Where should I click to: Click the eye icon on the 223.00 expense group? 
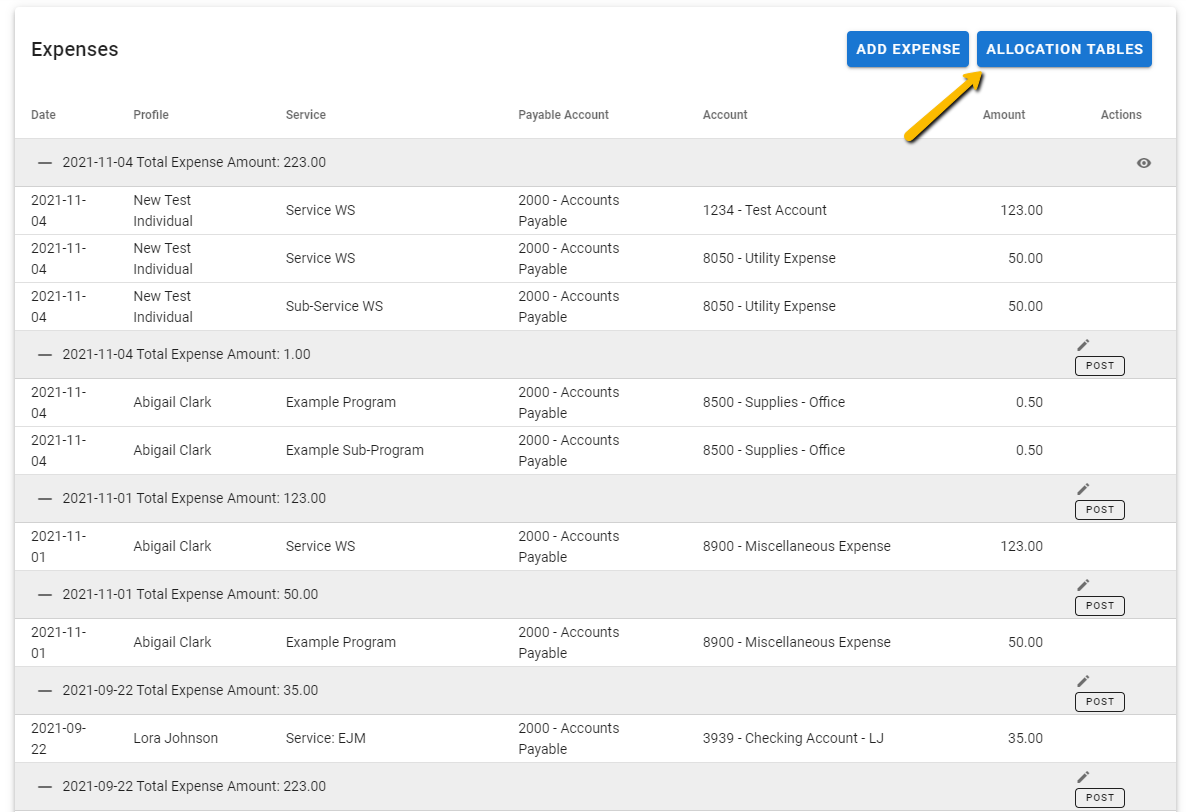point(1143,163)
